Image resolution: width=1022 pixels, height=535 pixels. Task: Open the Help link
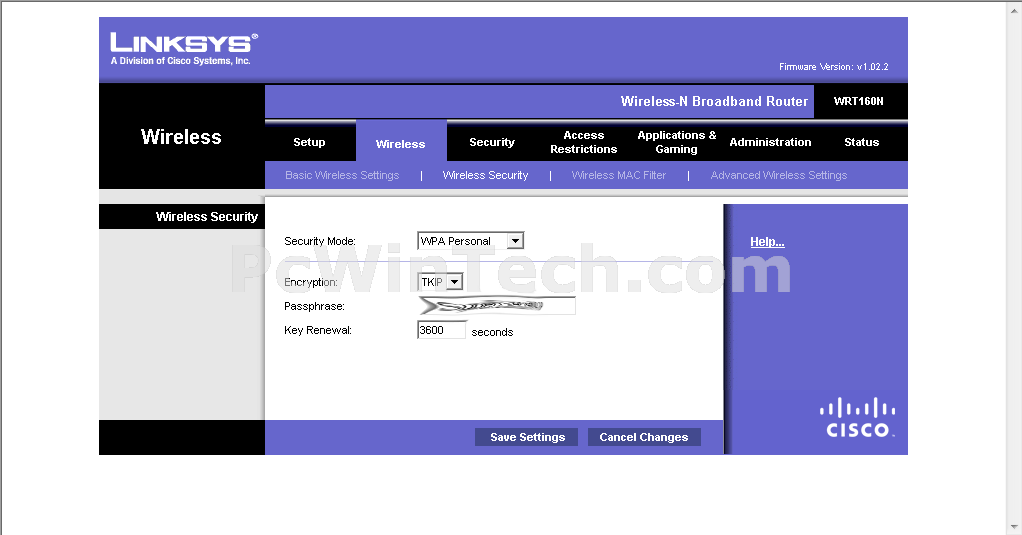click(x=767, y=242)
